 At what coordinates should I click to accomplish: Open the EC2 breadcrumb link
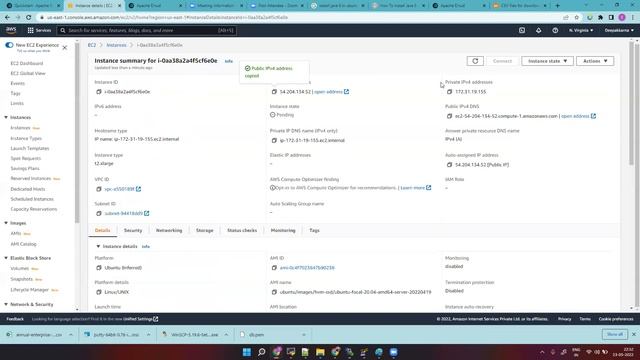(92, 45)
